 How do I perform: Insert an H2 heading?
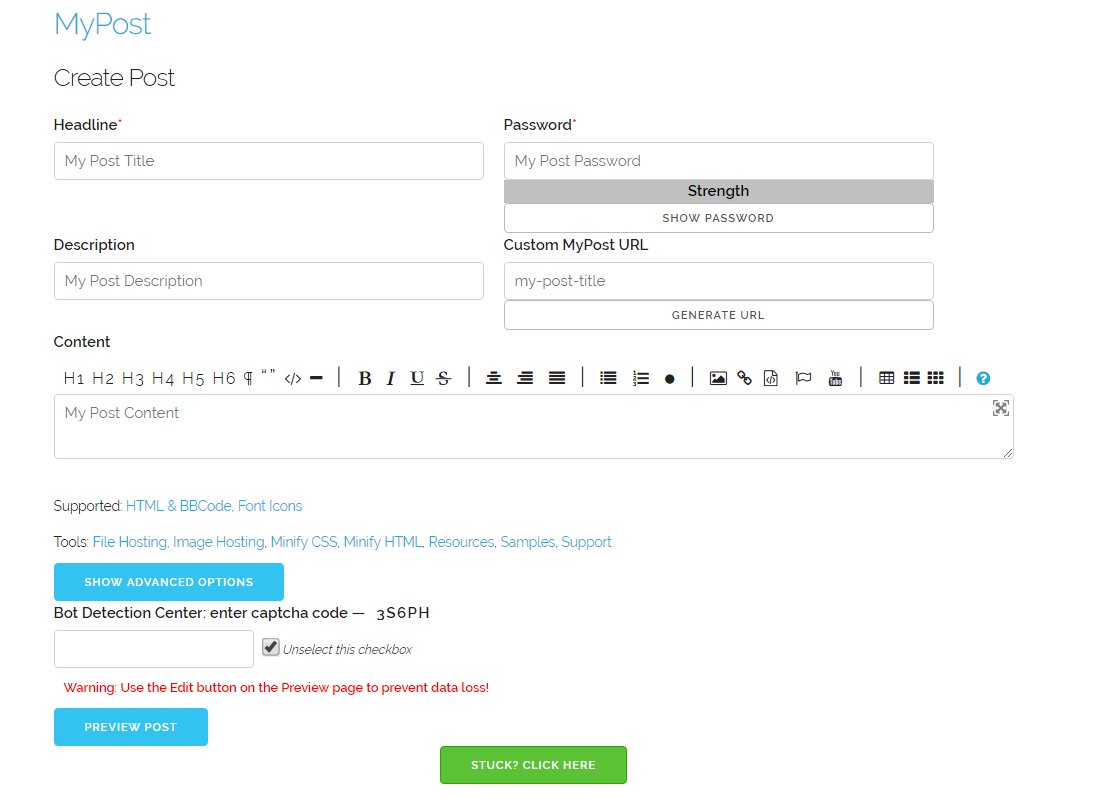tap(103, 379)
